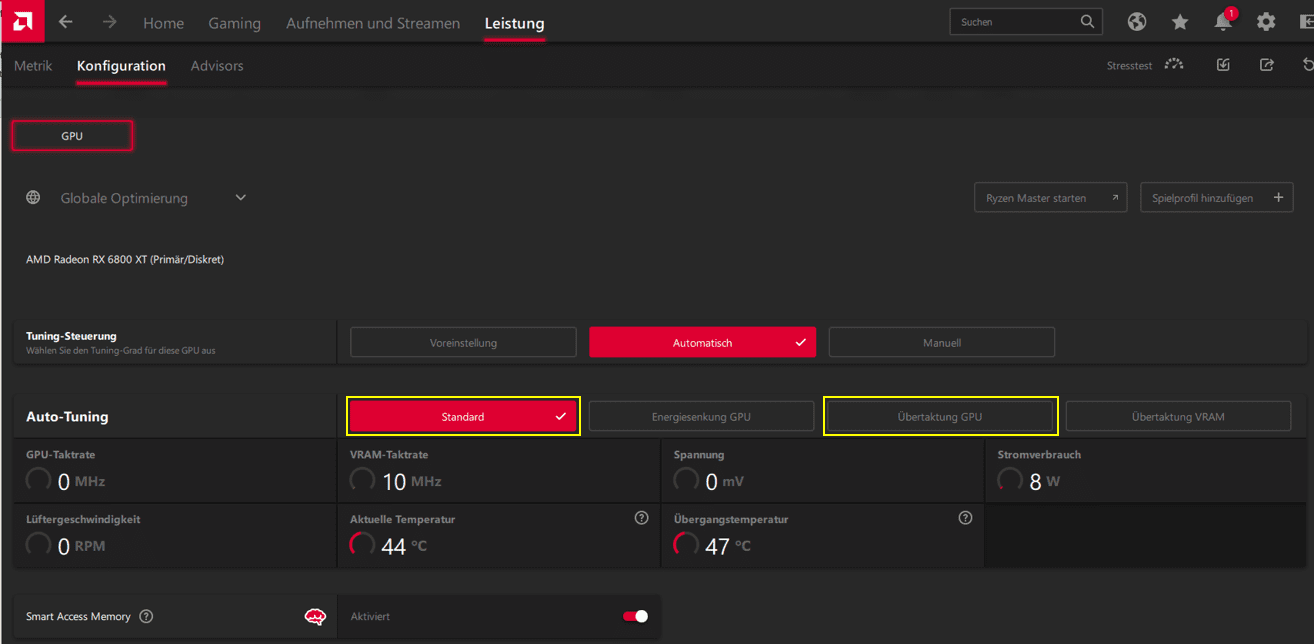Click AMD Radeon RX 6800 XT text
Screen dimensions: 1314x644
[125, 259]
